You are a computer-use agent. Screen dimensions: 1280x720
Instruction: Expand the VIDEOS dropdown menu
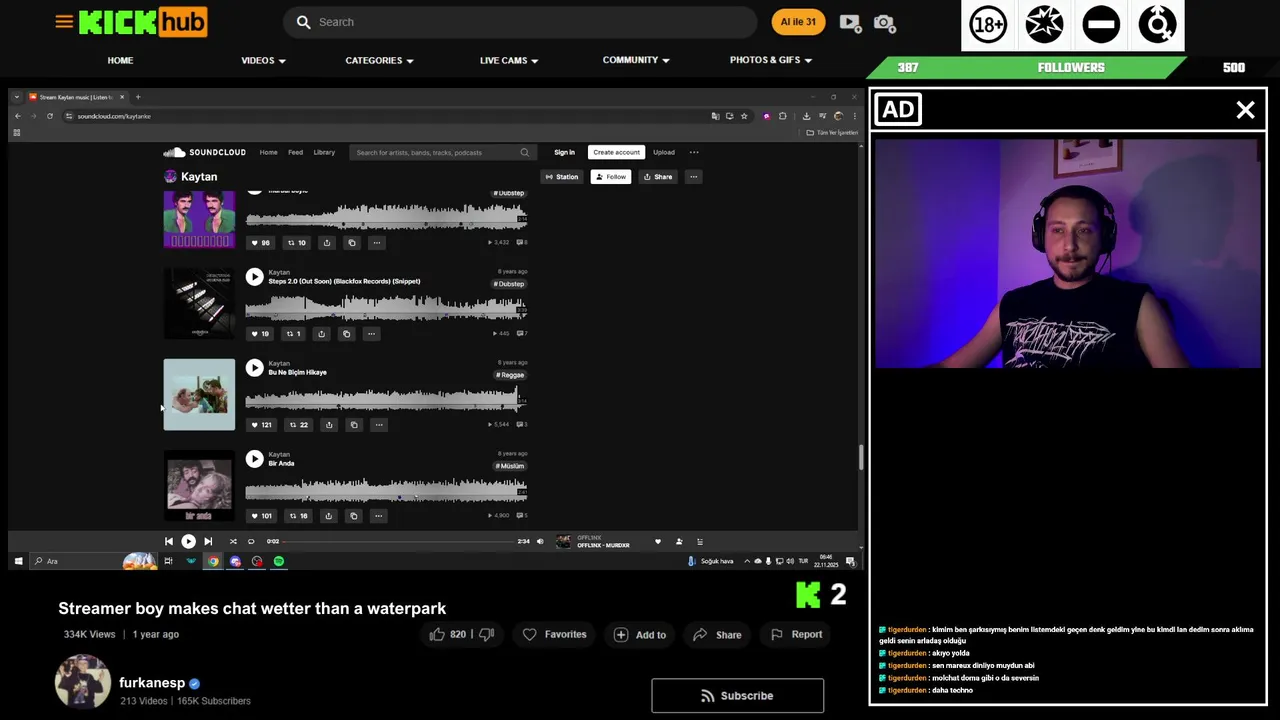263,60
